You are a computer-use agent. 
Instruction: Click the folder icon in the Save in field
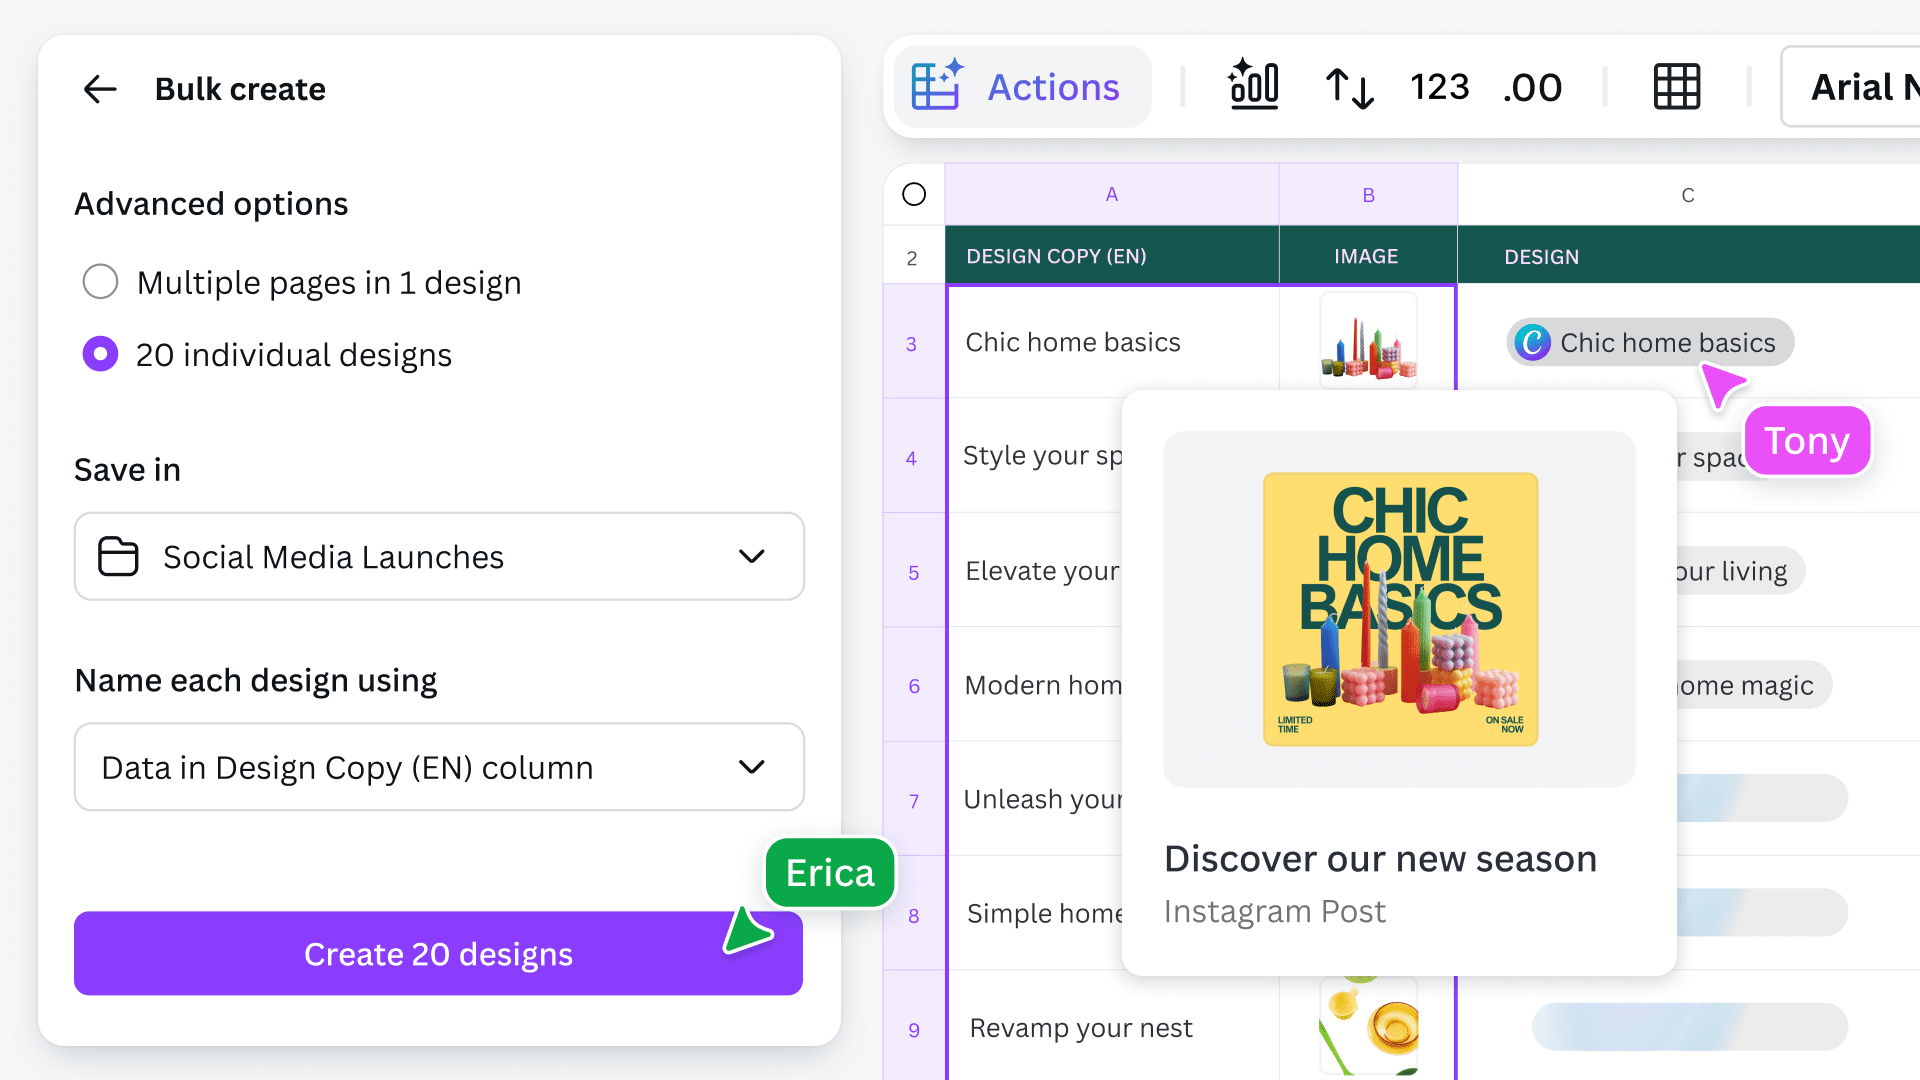point(119,557)
